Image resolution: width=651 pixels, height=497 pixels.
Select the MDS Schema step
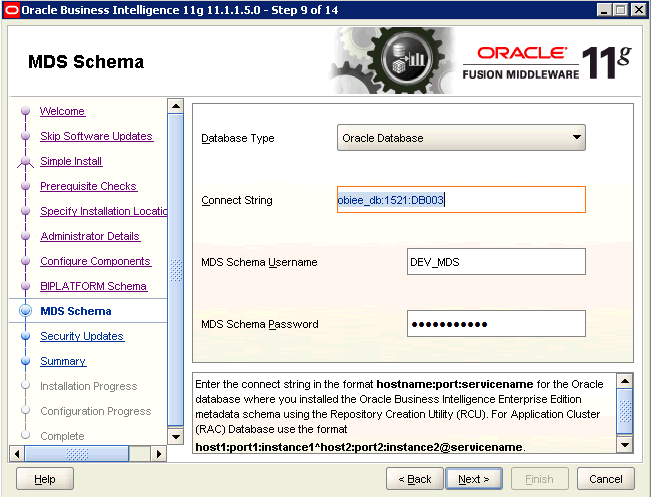(76, 311)
